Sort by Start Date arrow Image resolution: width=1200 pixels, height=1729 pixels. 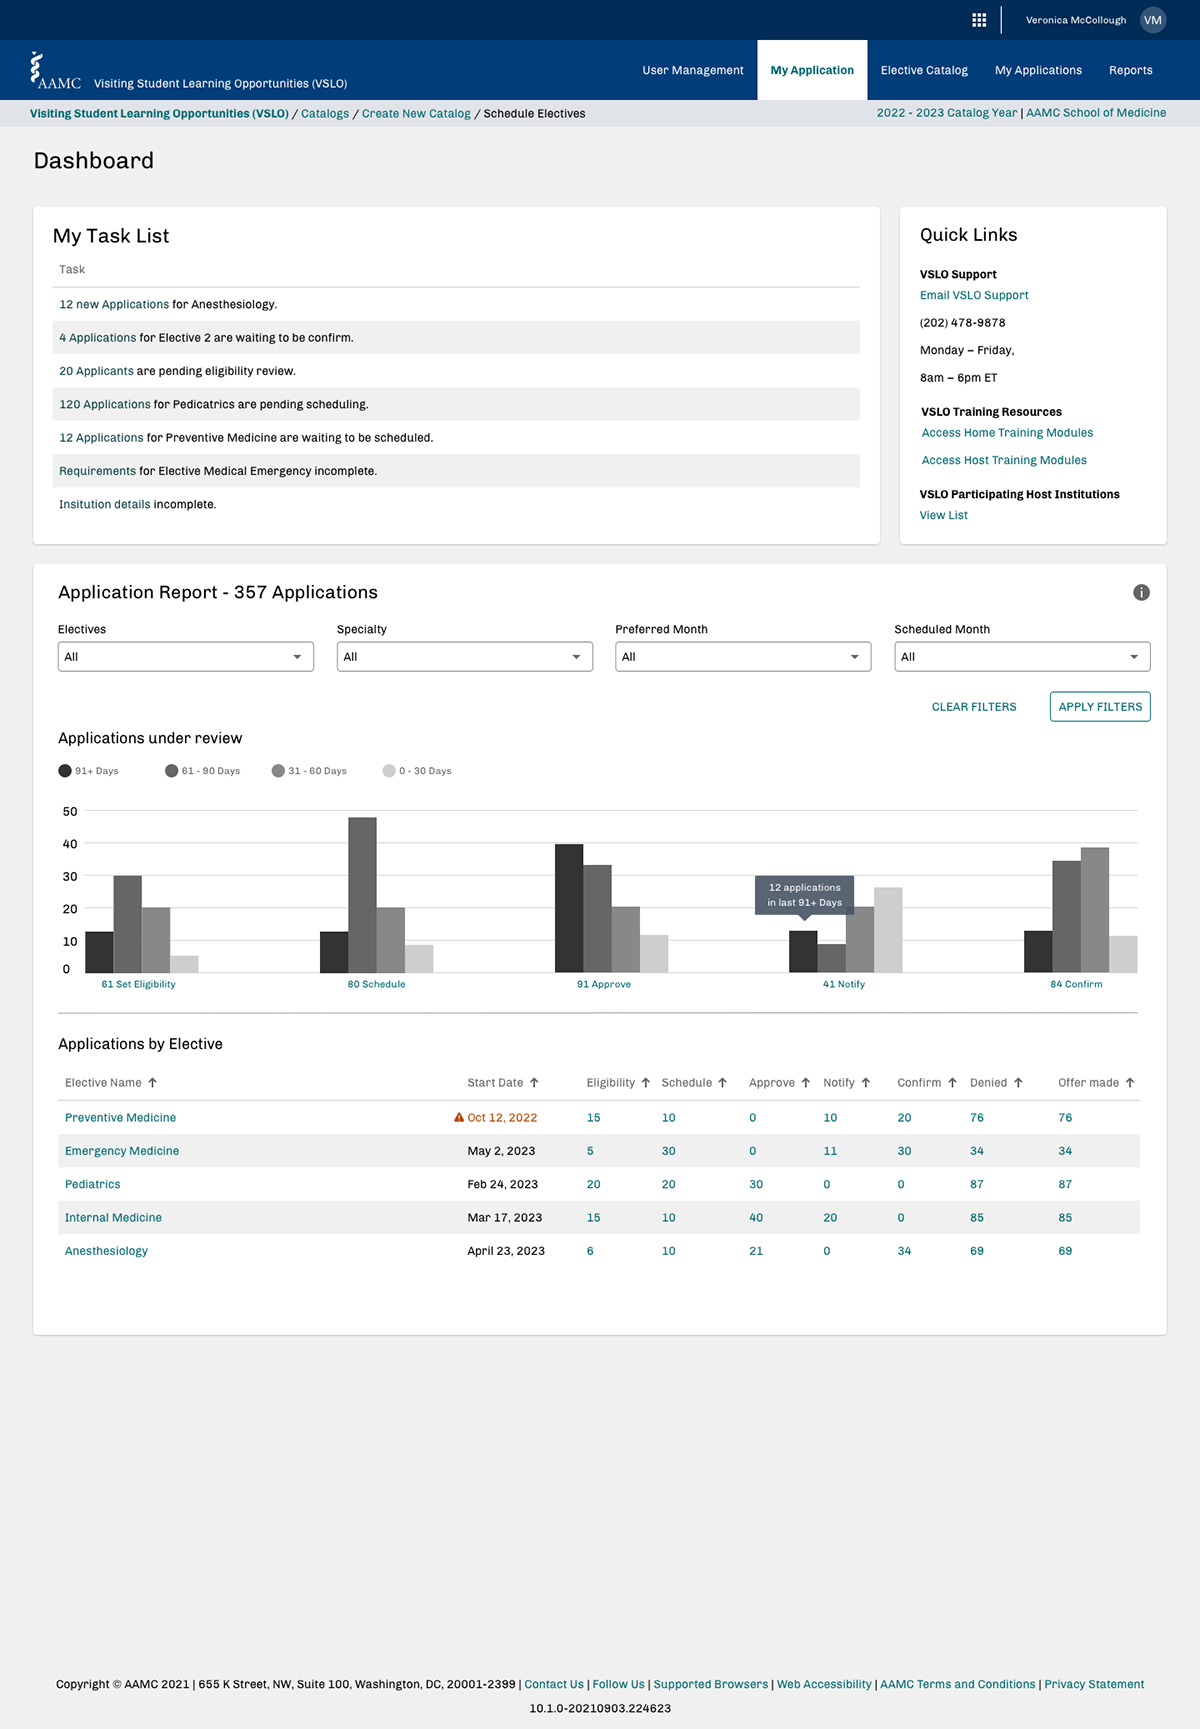tap(534, 1083)
